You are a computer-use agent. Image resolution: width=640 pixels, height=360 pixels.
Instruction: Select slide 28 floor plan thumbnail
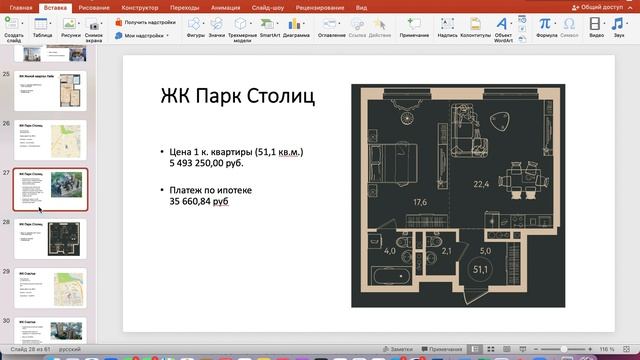[x=50, y=239]
